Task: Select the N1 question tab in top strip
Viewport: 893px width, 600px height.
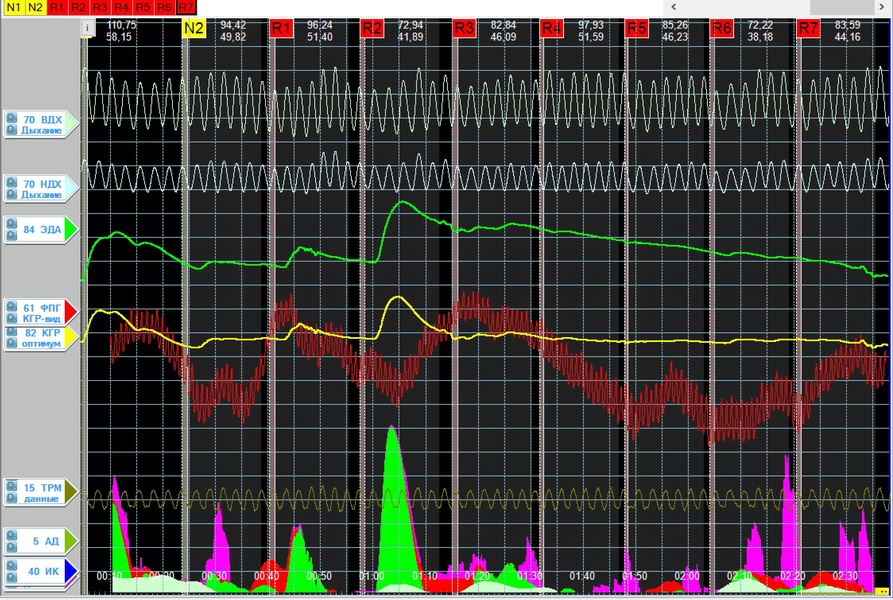Action: (x=12, y=7)
